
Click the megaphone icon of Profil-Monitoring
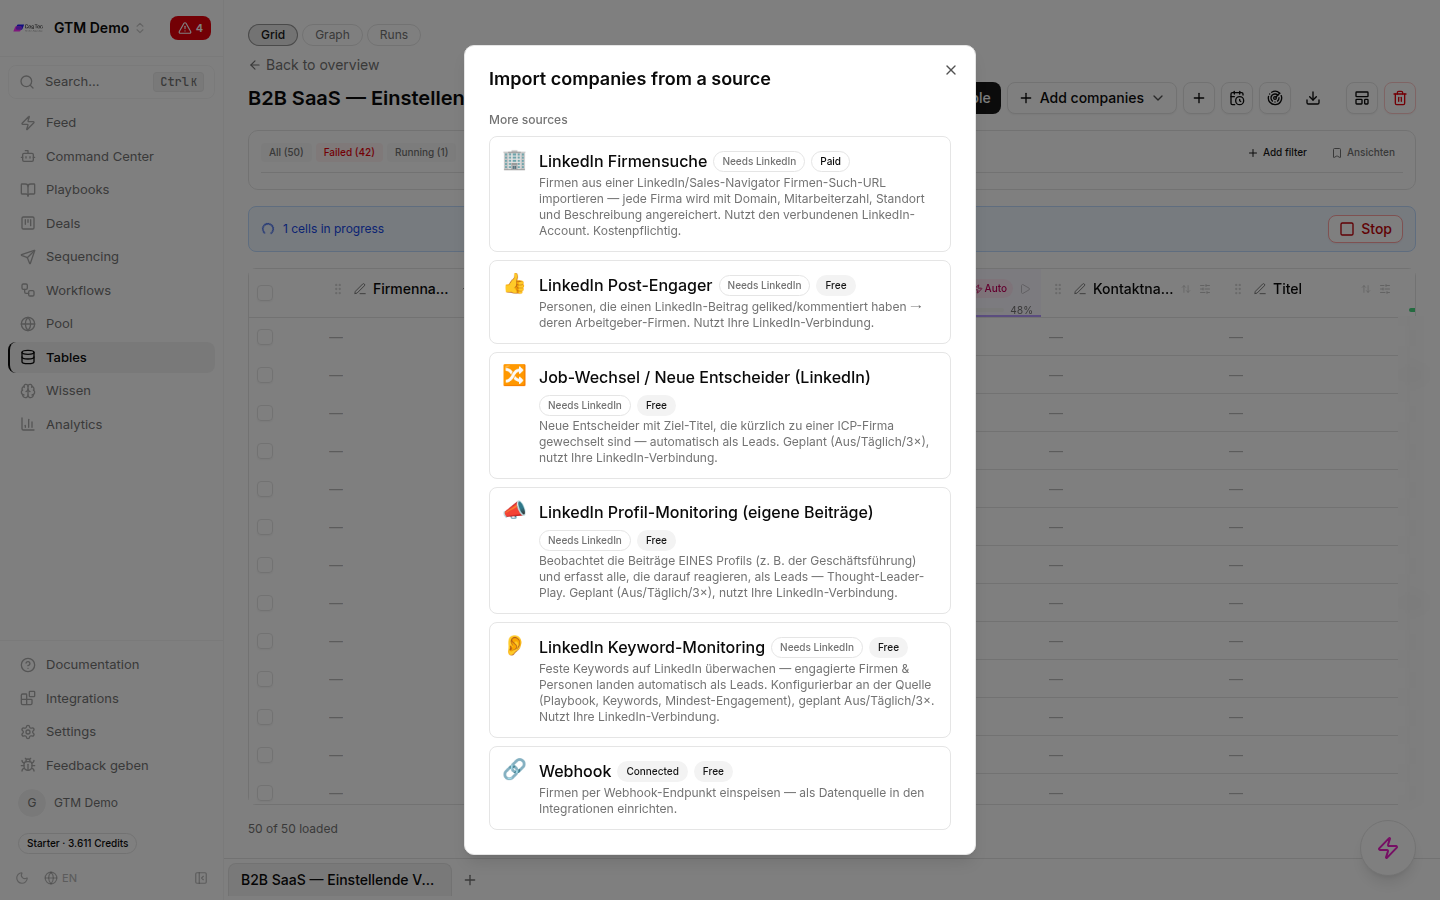click(514, 510)
